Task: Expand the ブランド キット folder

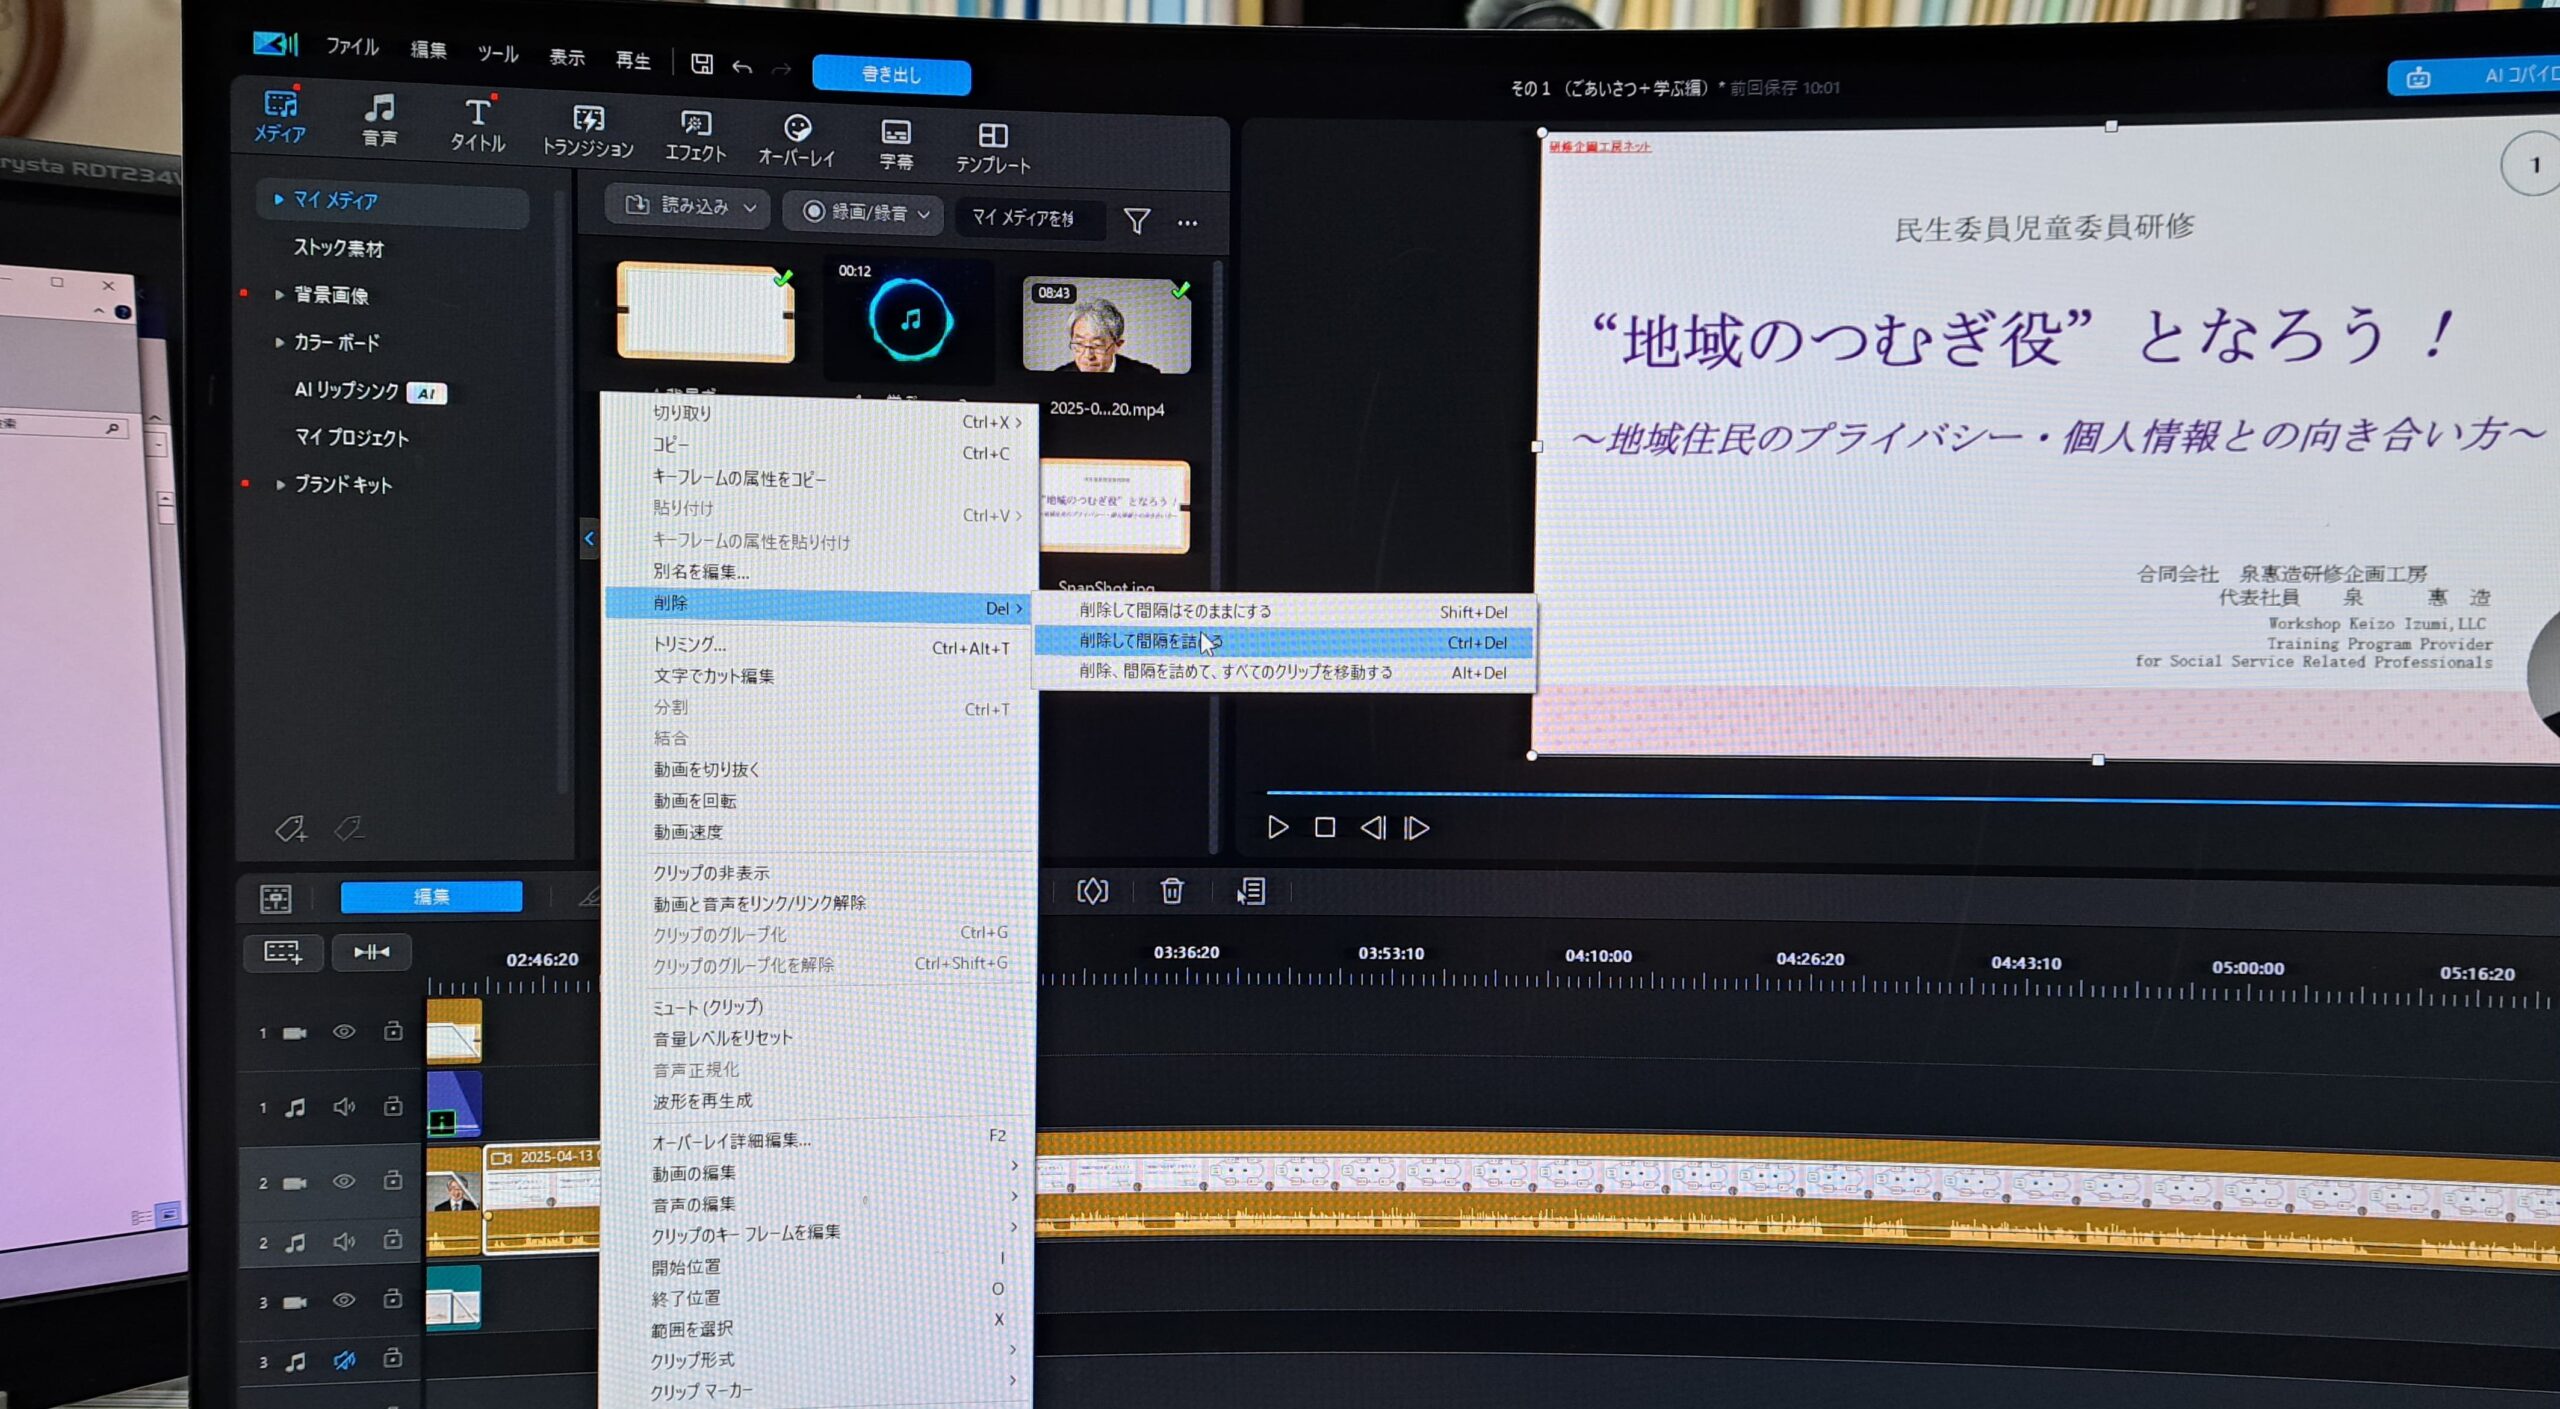Action: (x=280, y=485)
